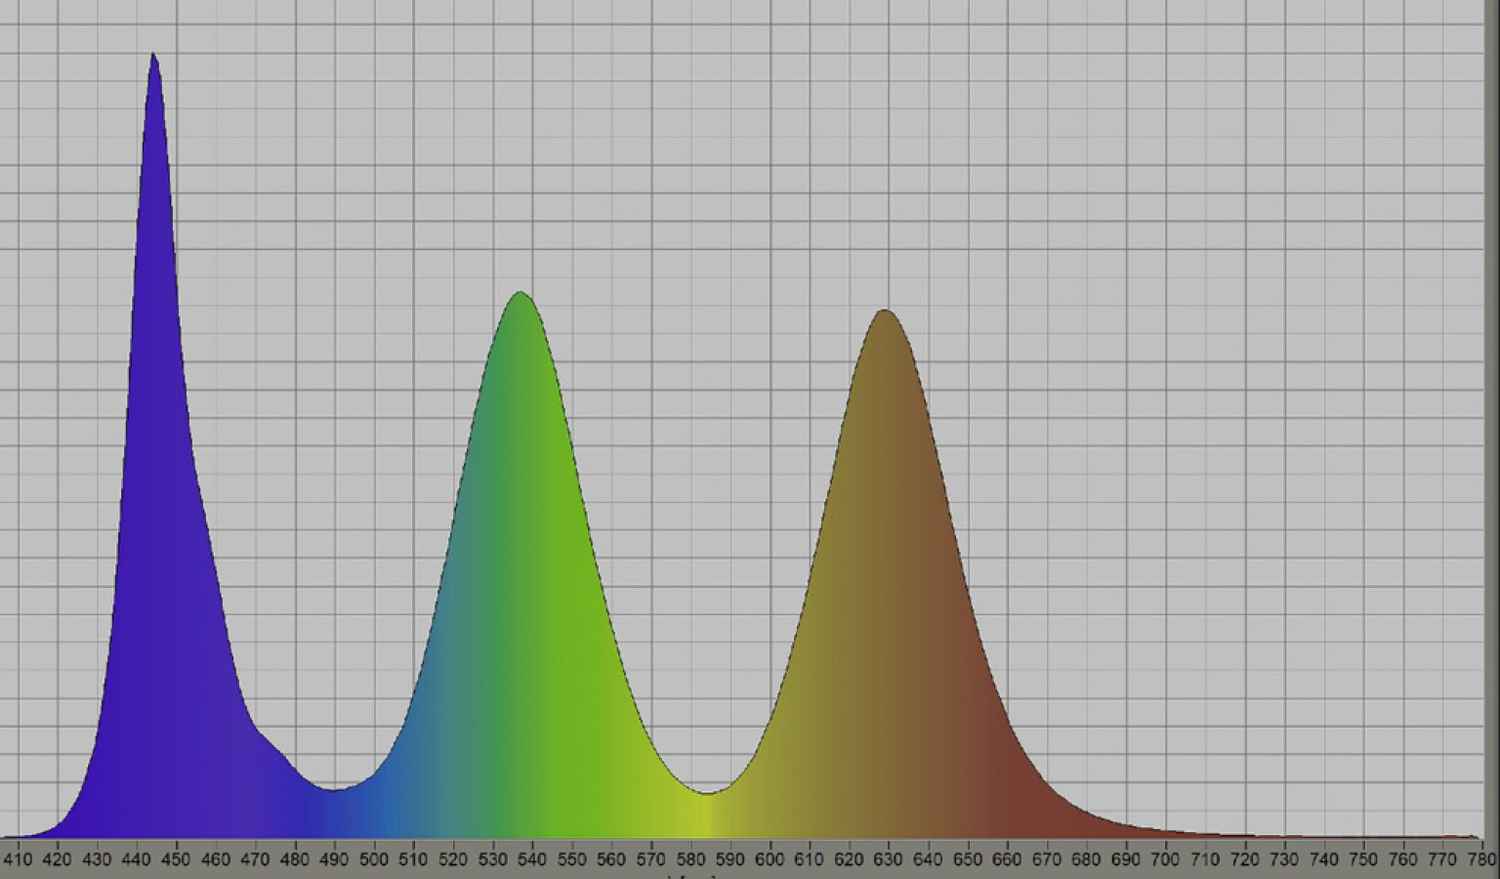Select the 410 label on the wavelength axis
The height and width of the screenshot is (879, 1500).
[18, 859]
